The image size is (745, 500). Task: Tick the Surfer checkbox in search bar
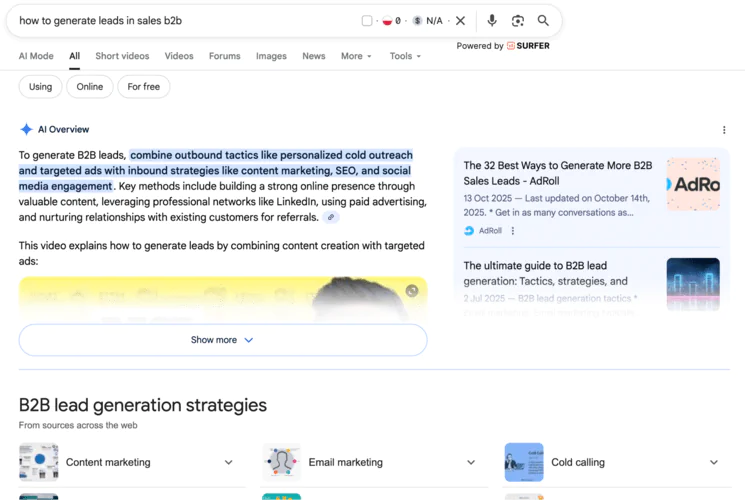click(x=367, y=20)
